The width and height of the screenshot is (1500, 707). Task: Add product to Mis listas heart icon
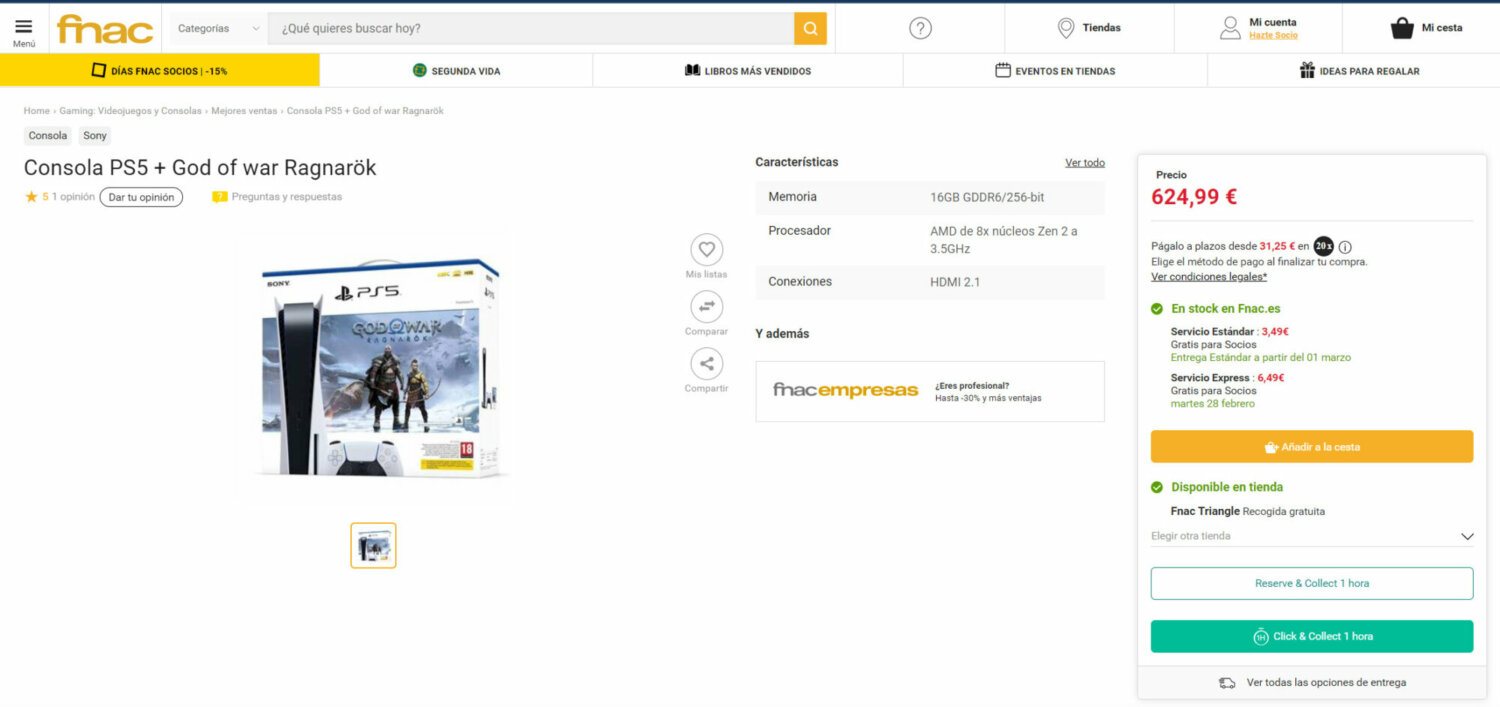(706, 249)
